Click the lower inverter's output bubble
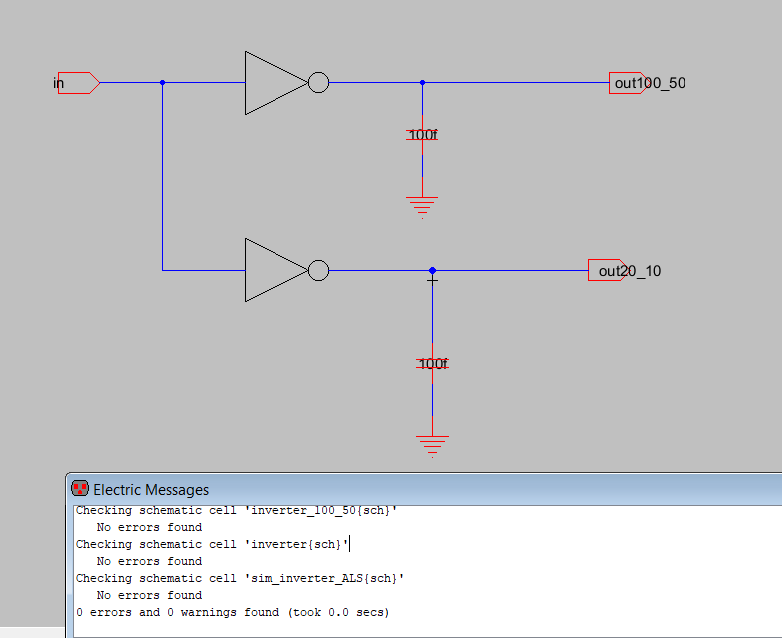782x638 pixels. click(318, 270)
